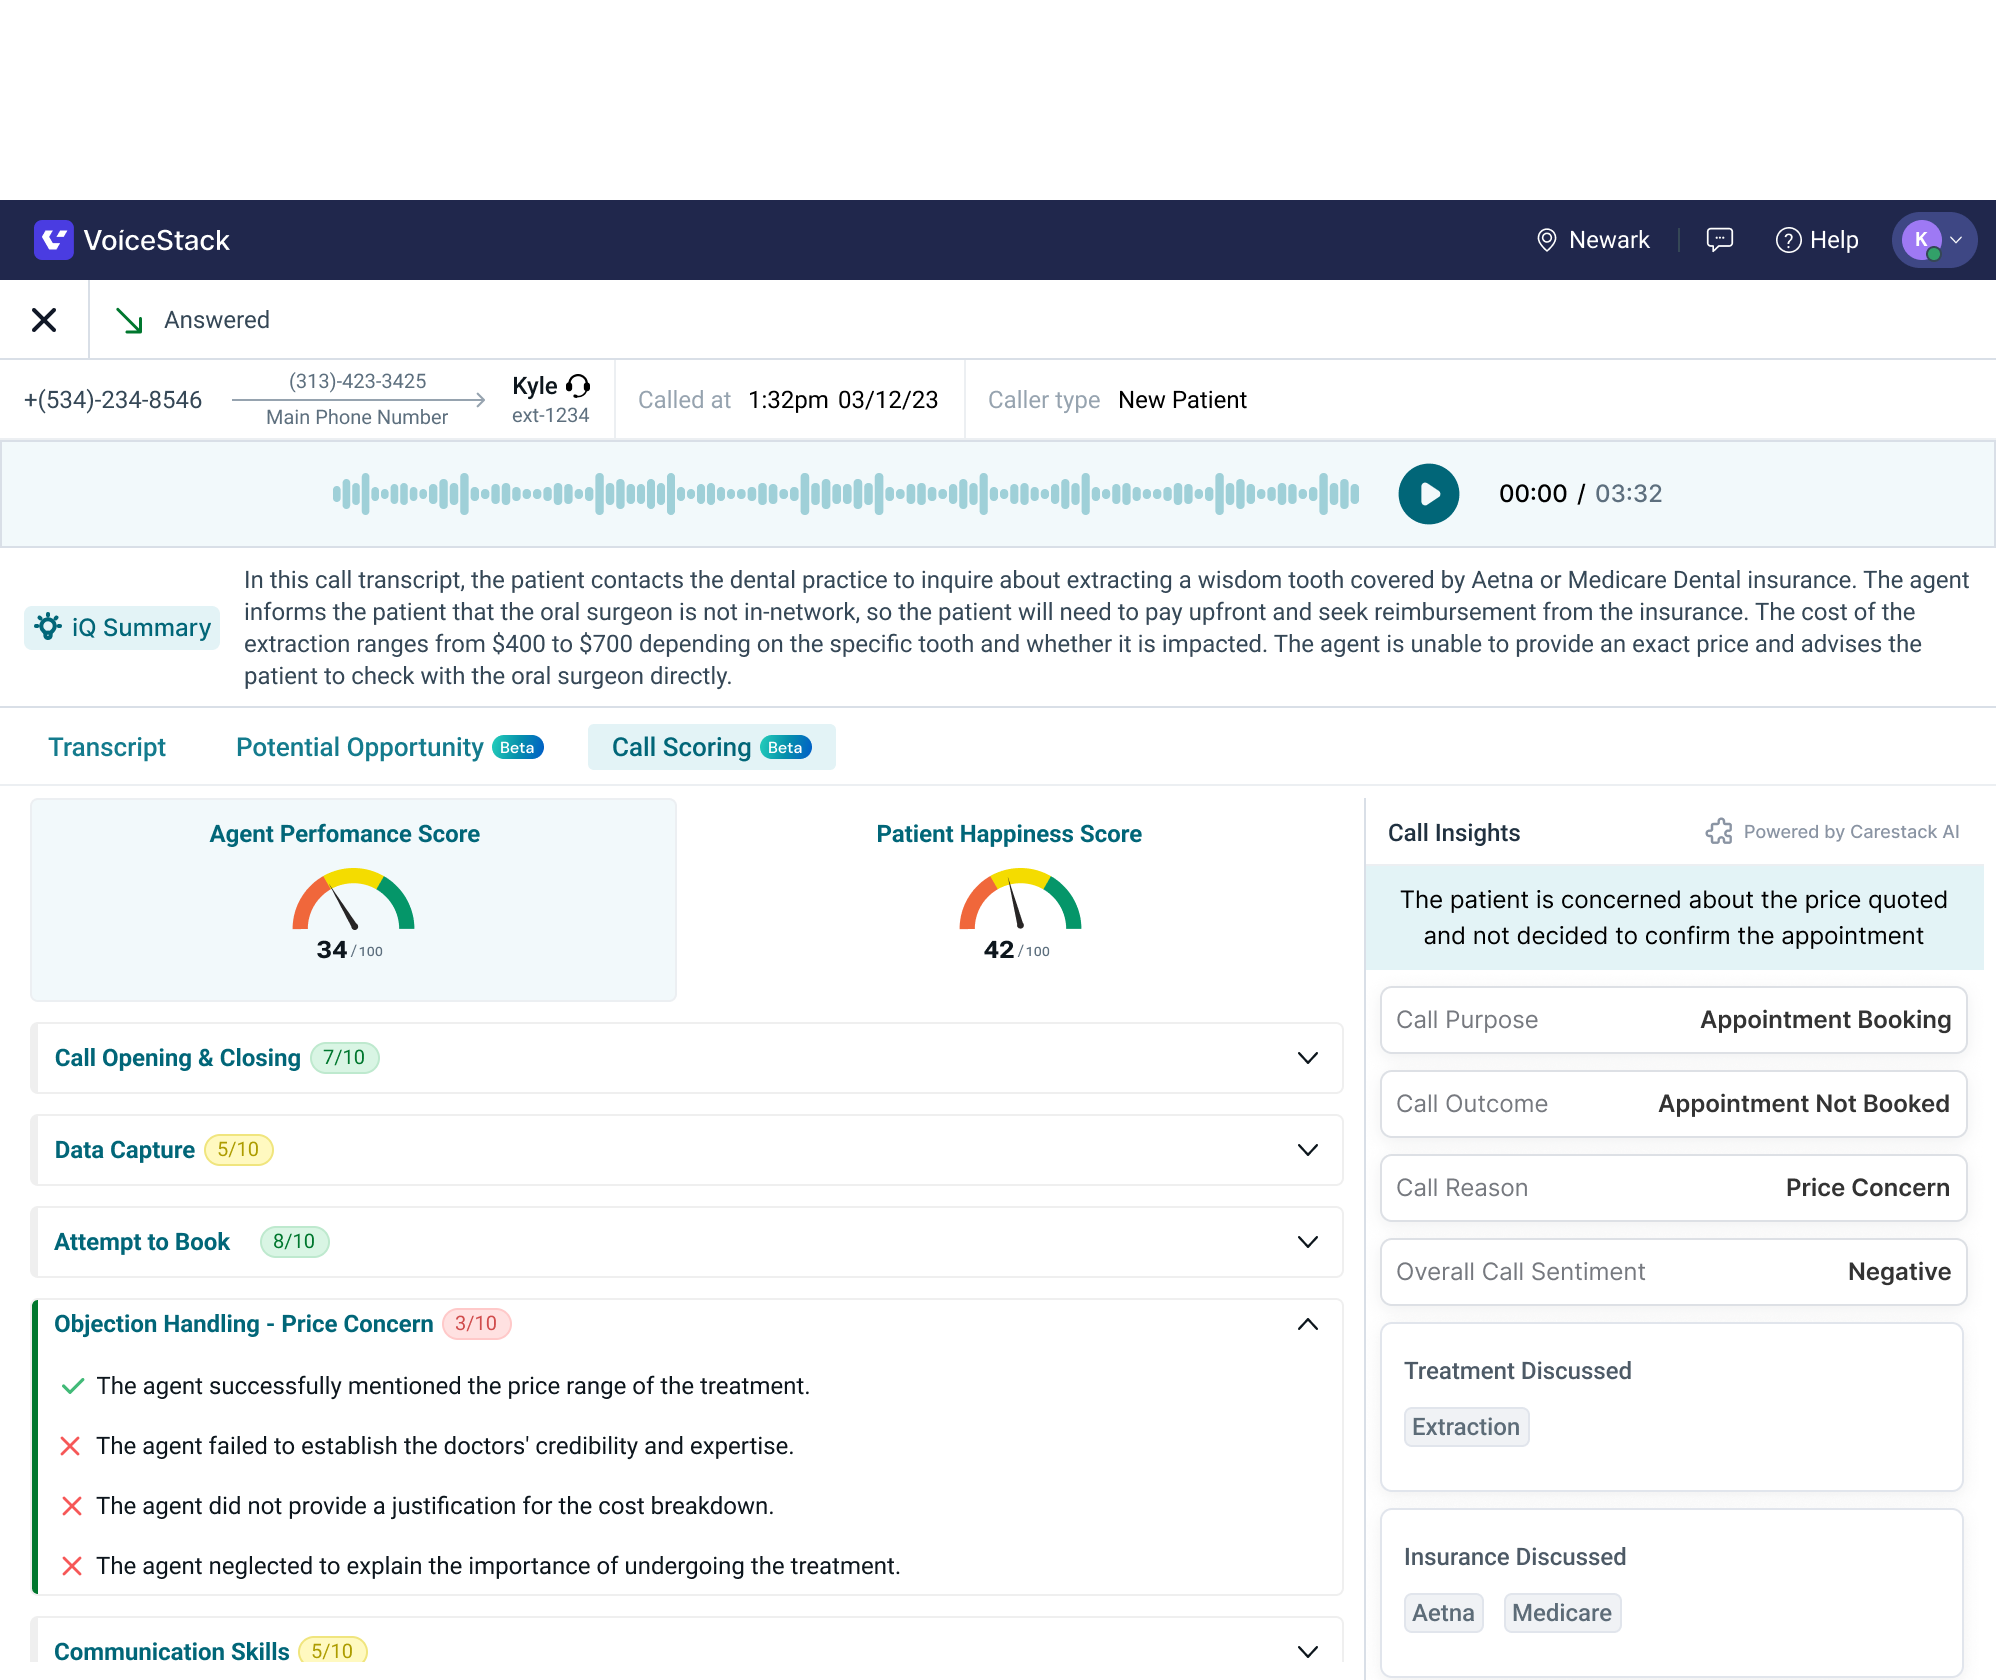Expand the Communication Skills section

click(x=1307, y=1651)
